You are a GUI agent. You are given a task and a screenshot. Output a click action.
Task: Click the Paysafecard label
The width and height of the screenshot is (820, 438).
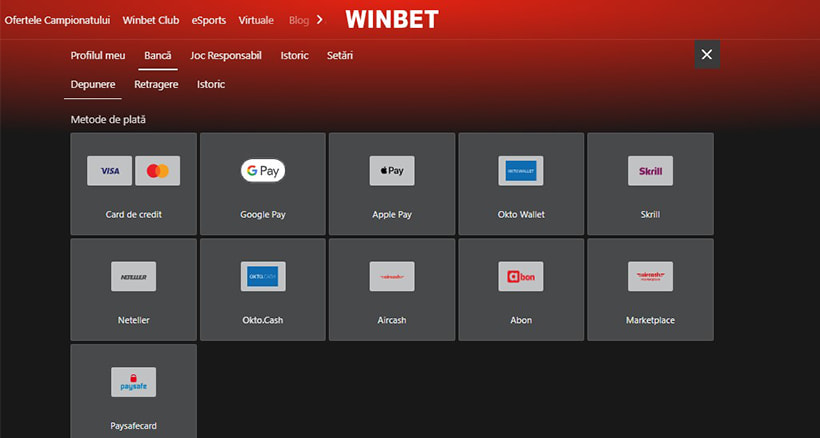pyautogui.click(x=133, y=425)
